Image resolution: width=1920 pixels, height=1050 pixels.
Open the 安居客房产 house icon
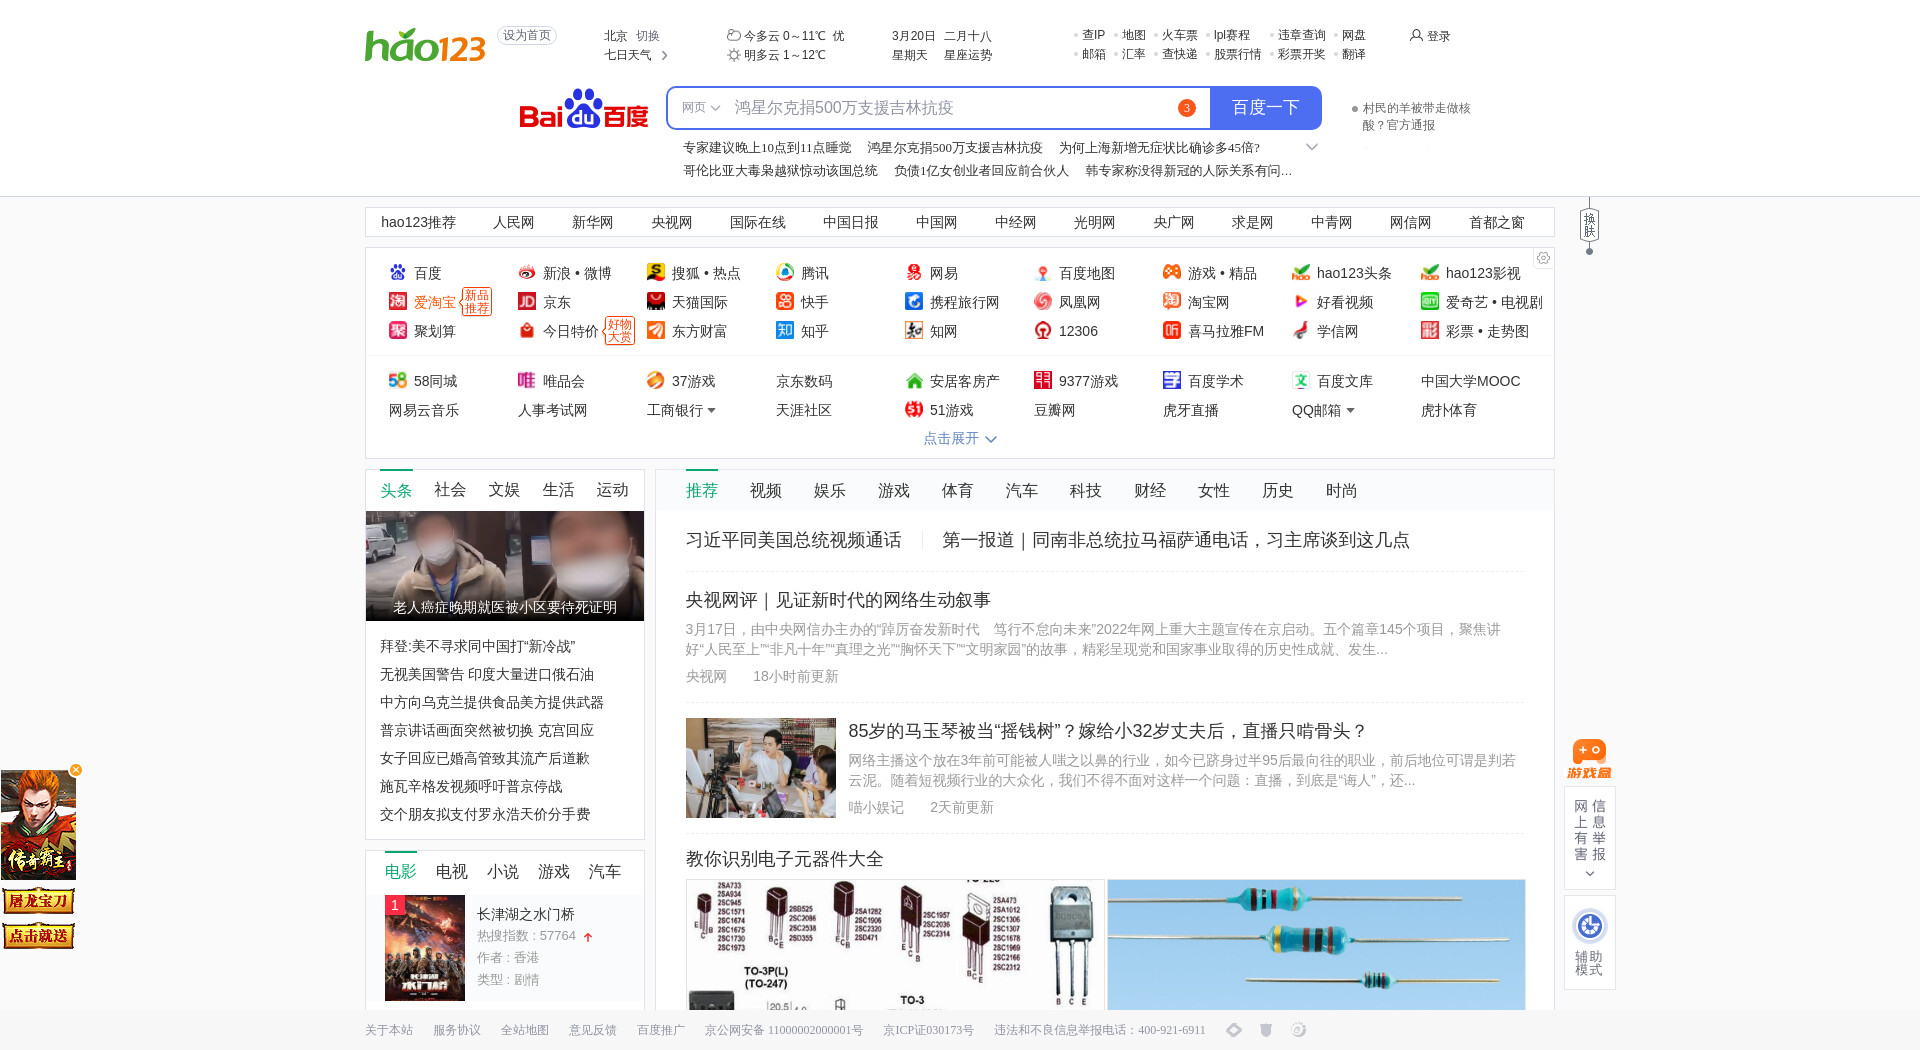914,381
